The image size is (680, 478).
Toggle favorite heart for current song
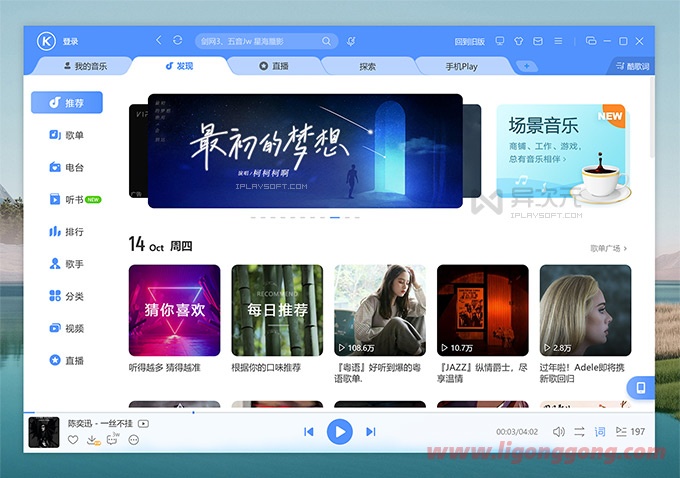(x=73, y=440)
